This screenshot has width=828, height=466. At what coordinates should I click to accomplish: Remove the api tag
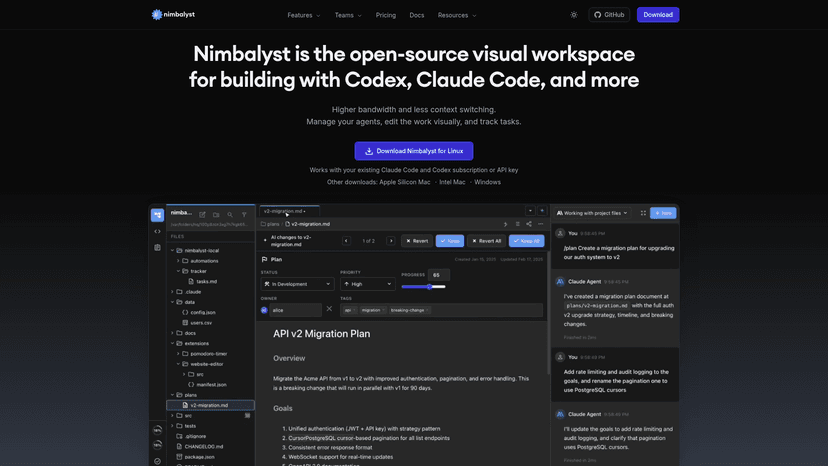coord(354,310)
